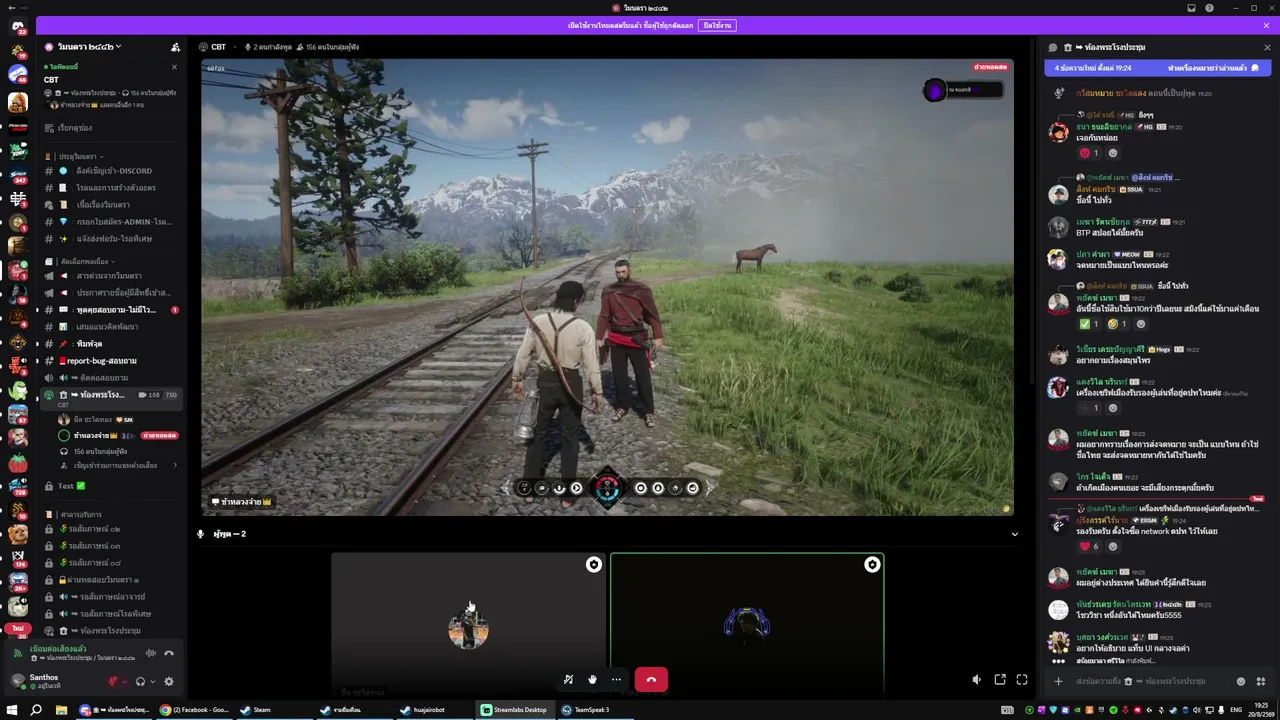Enter full screen with the corner-brackets icon
The width and height of the screenshot is (1280, 720).
(x=1022, y=680)
